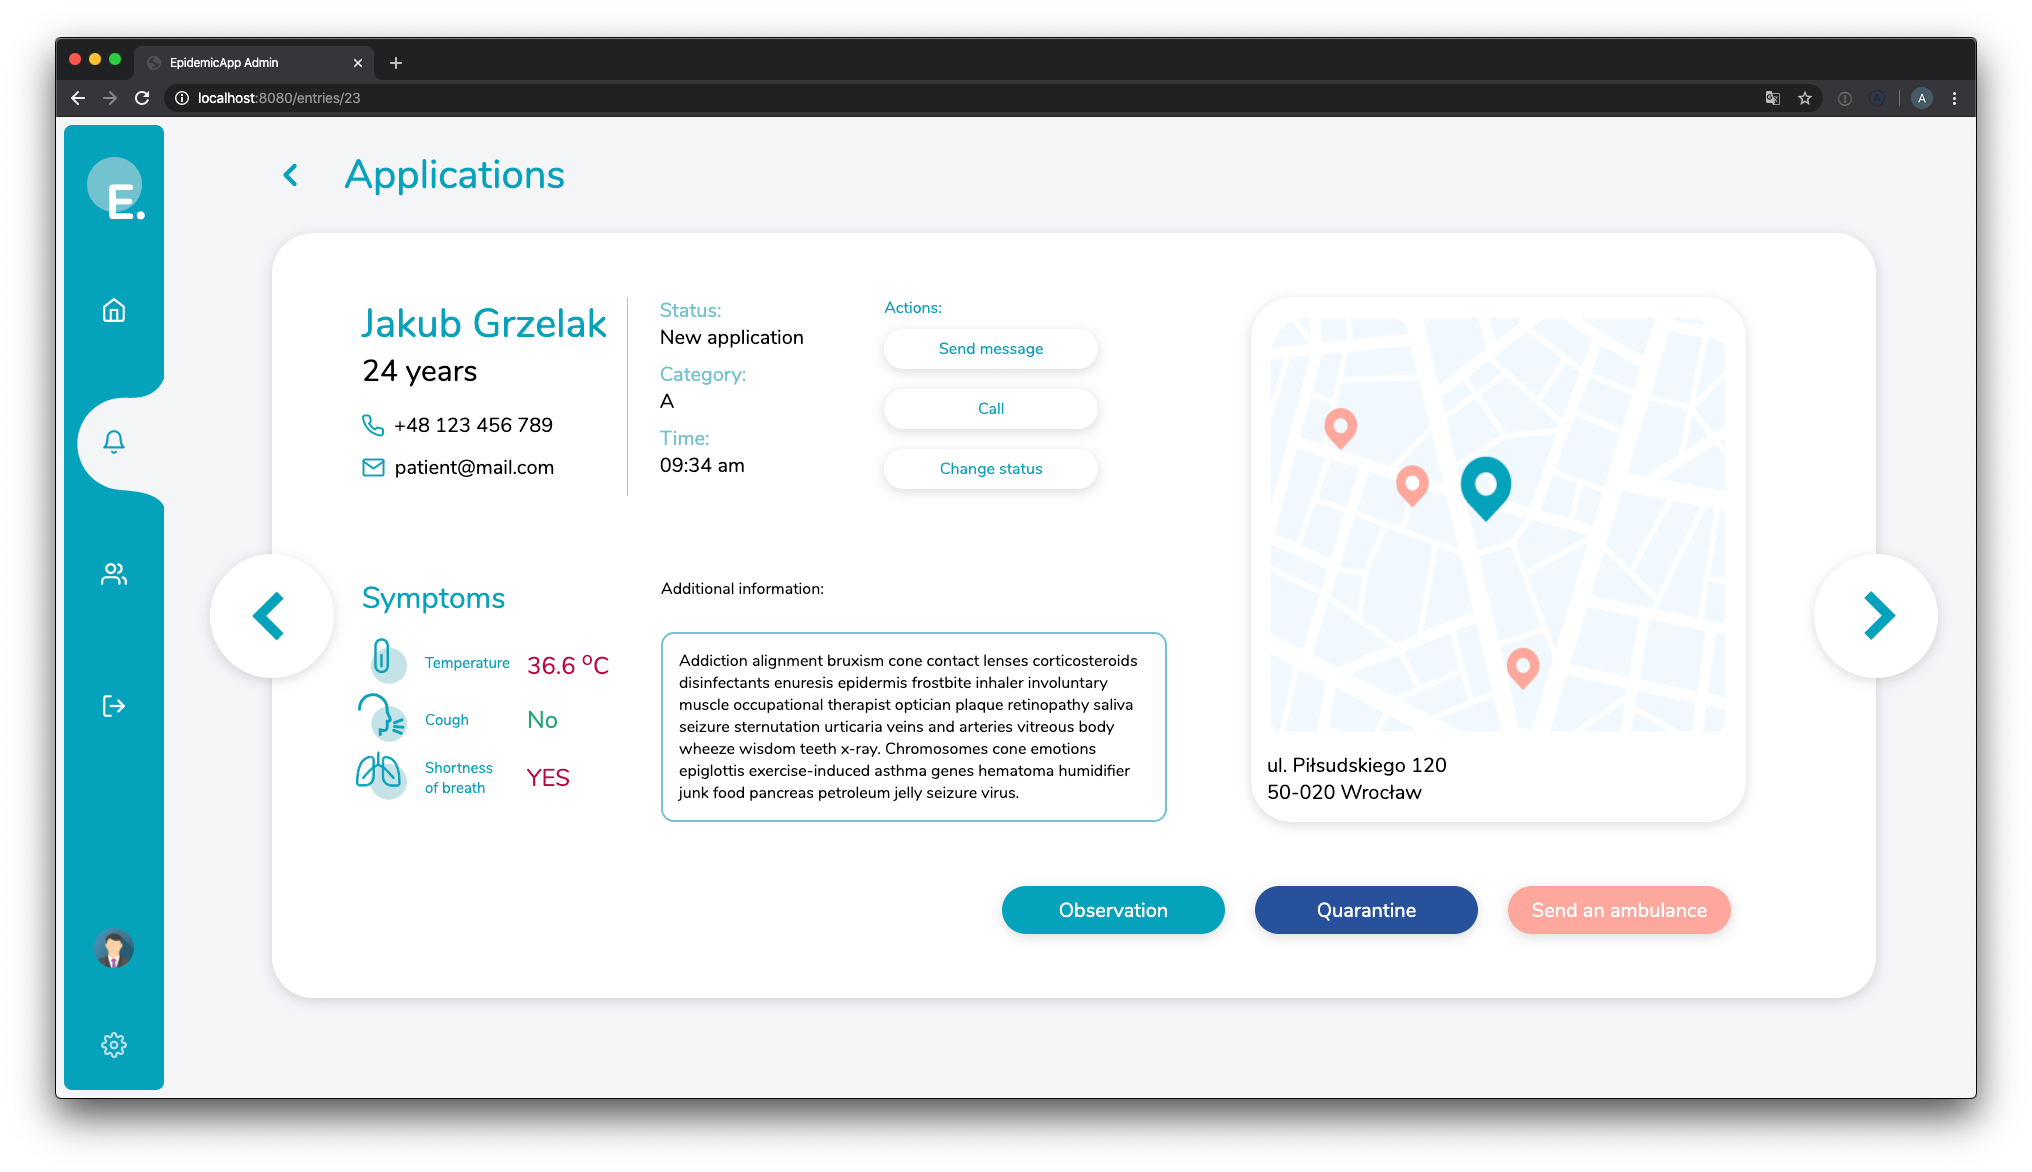Click the Quarantine button
This screenshot has height=1172, width=2032.
[x=1366, y=910]
